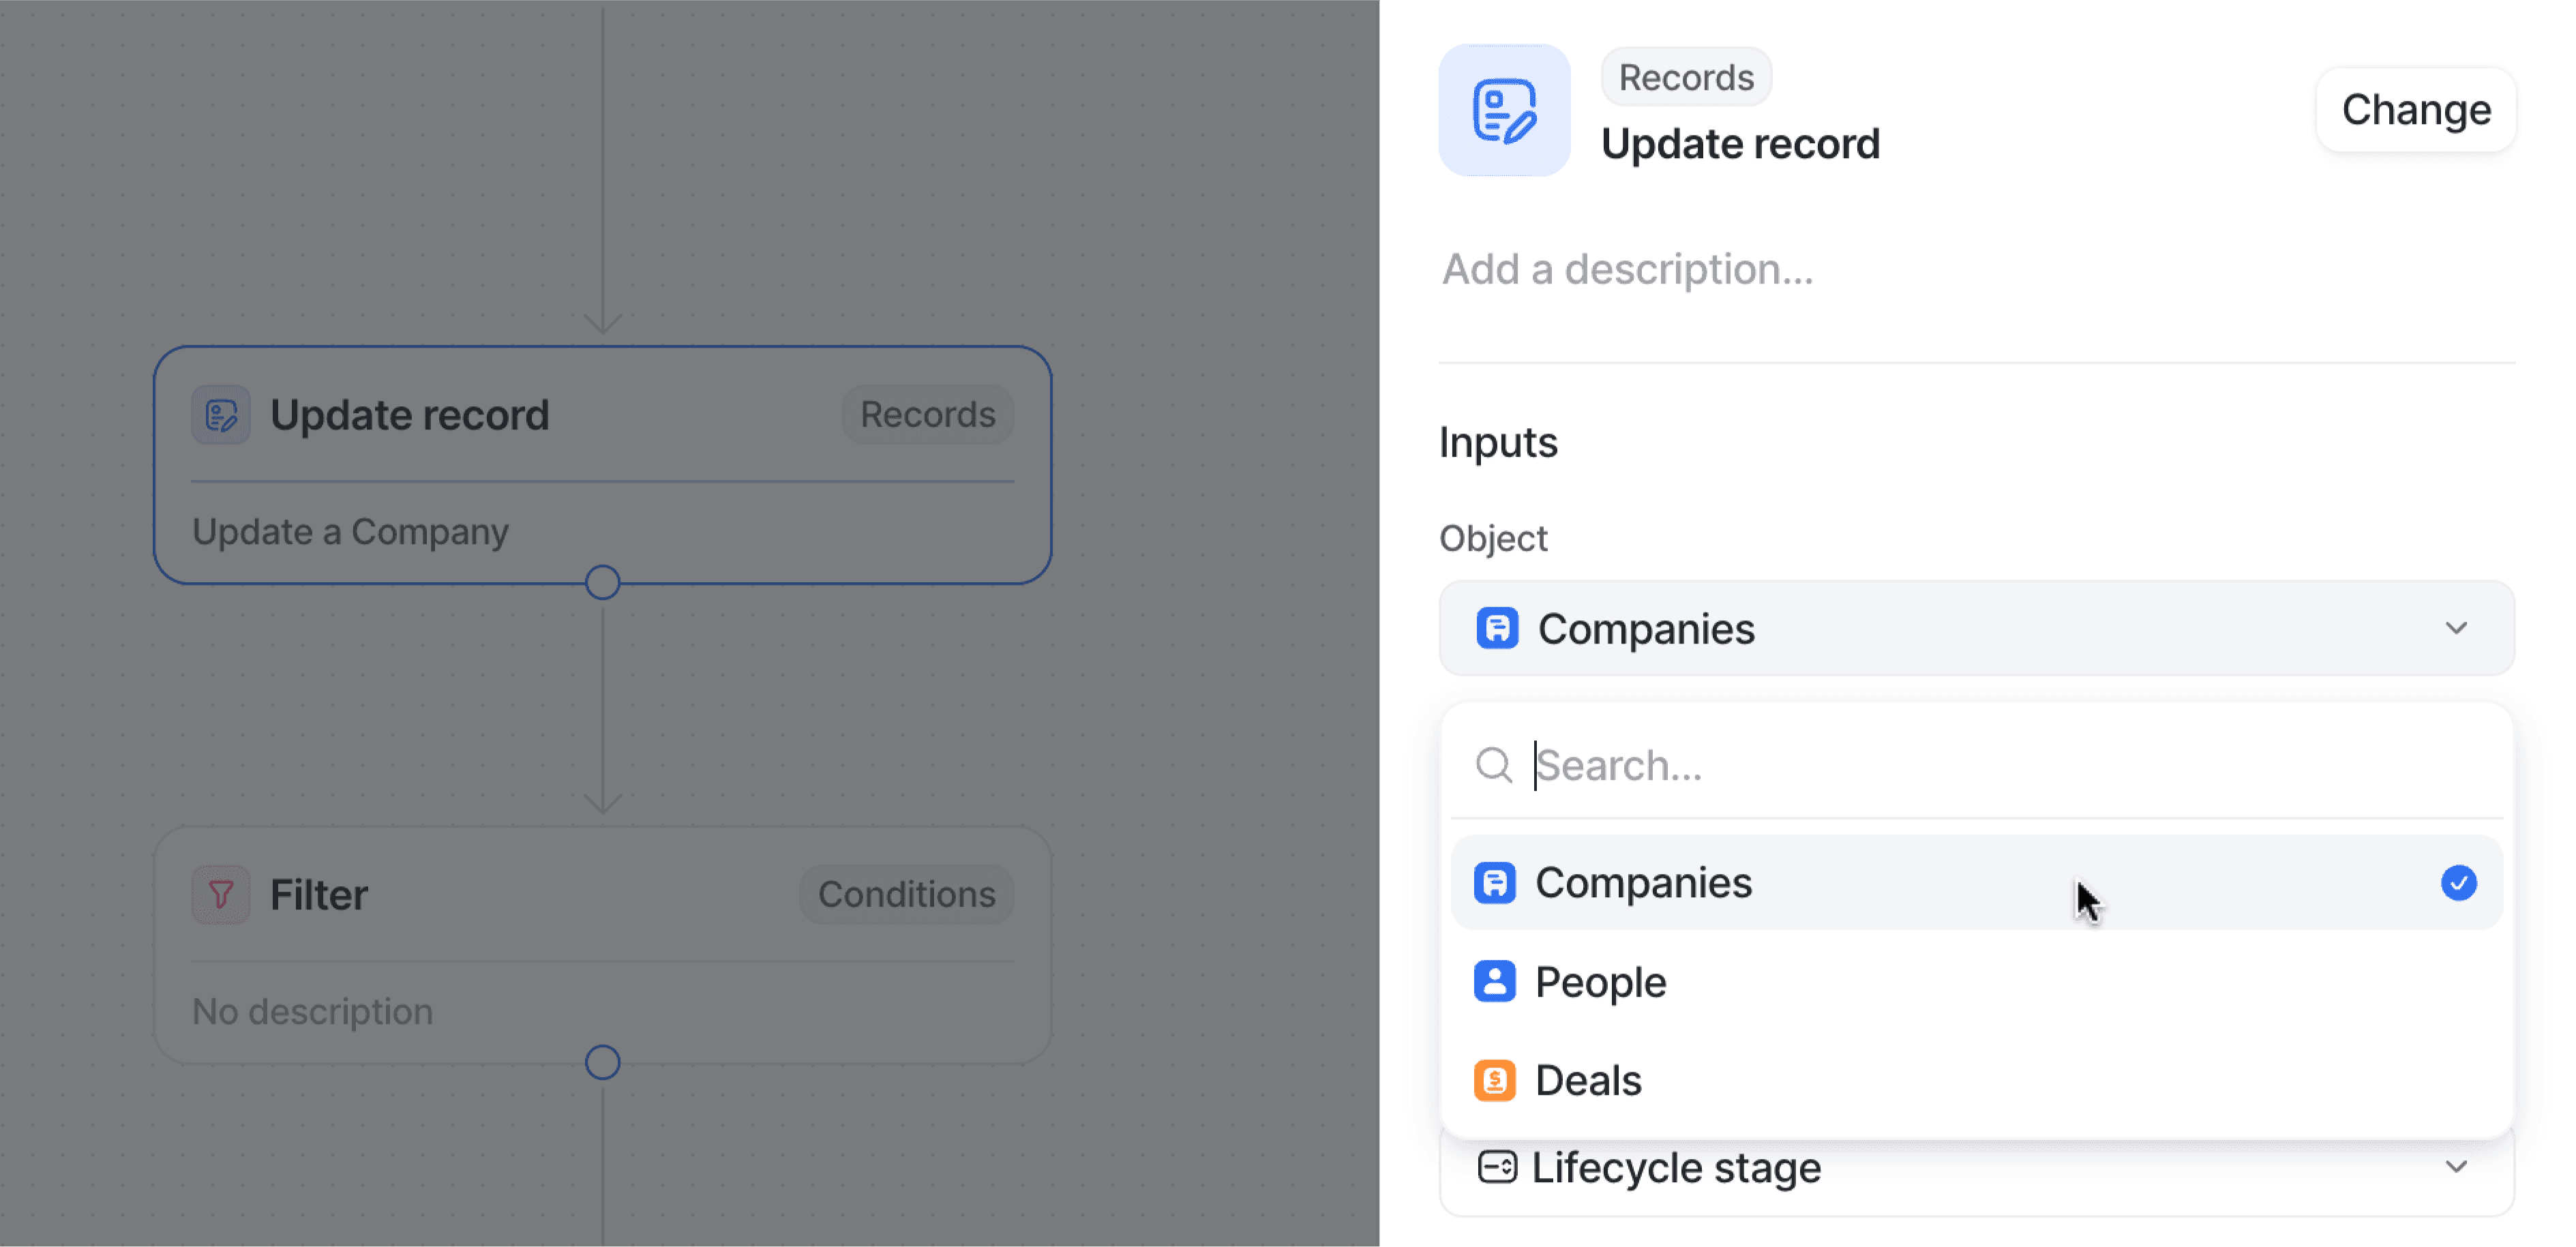Select Companies in the object list
The width and height of the screenshot is (2576, 1247).
(x=1976, y=883)
